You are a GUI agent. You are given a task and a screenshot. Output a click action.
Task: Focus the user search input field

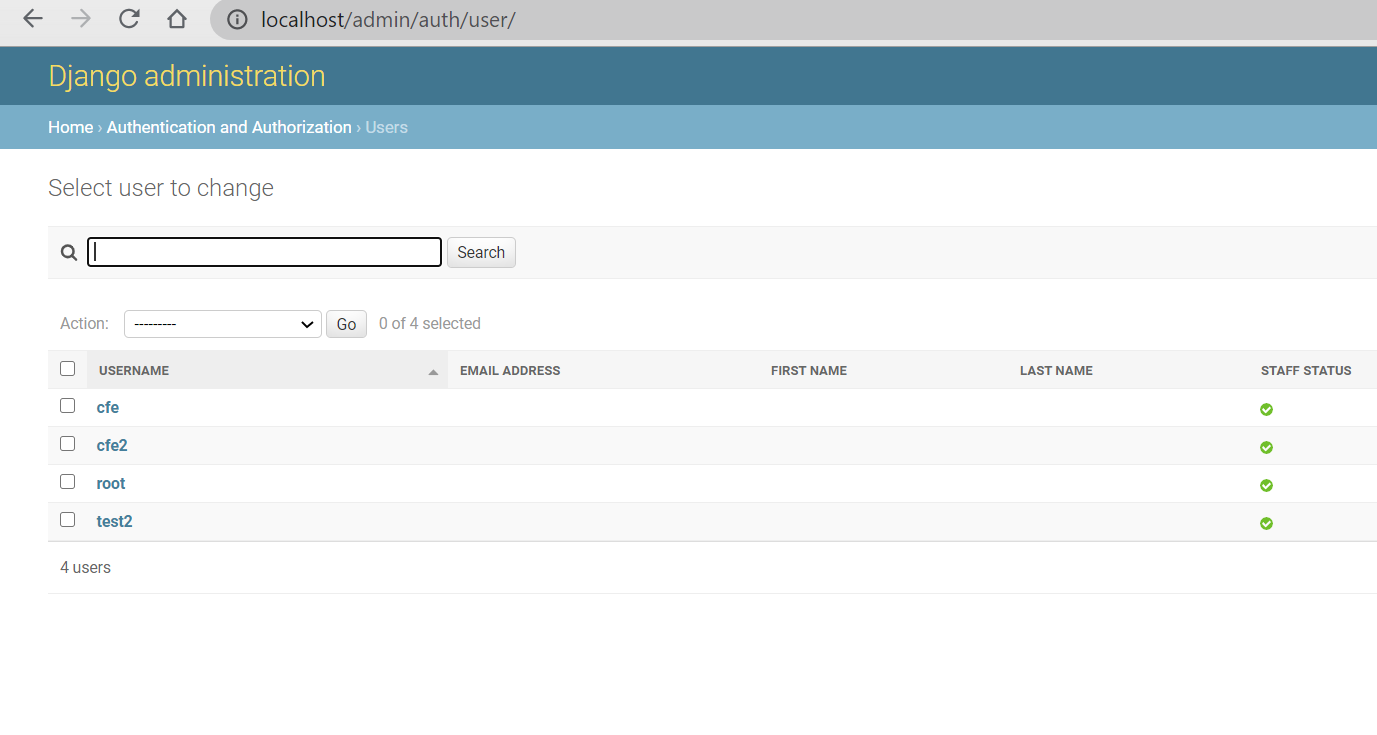pyautogui.click(x=265, y=252)
